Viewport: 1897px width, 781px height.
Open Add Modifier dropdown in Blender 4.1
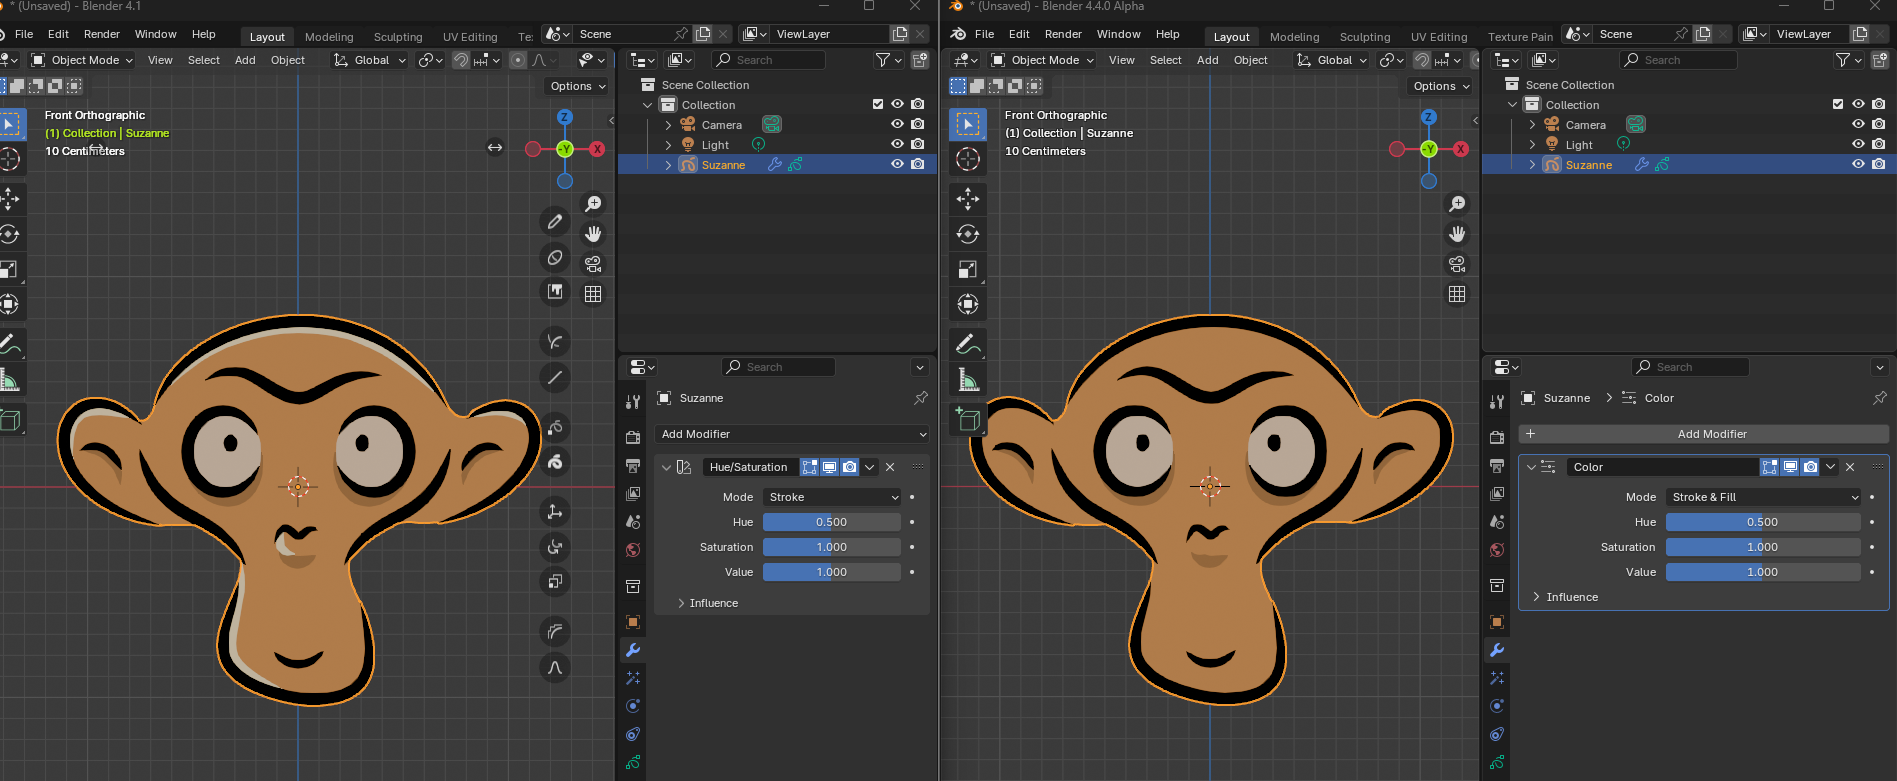[792, 434]
